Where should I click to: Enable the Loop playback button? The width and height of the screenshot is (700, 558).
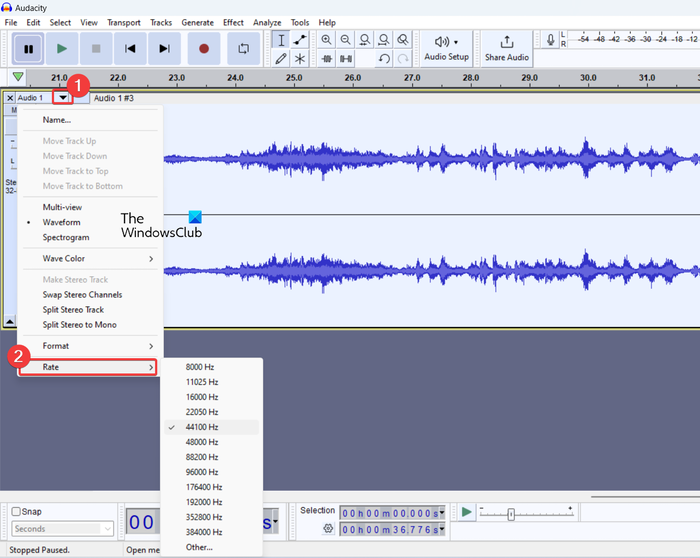pyautogui.click(x=242, y=48)
